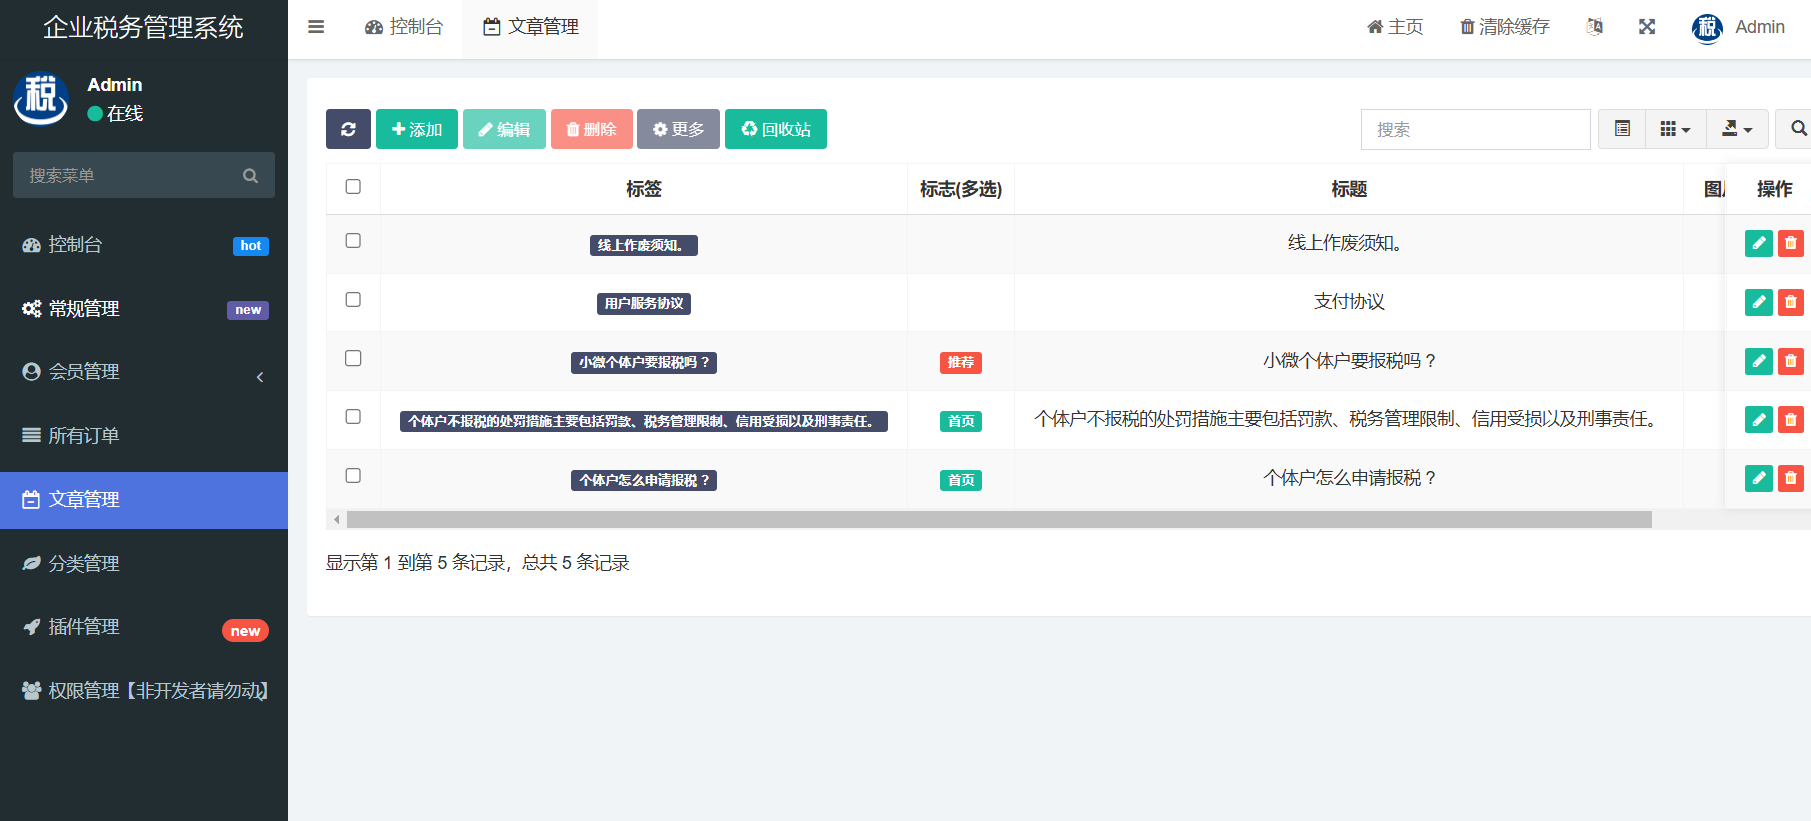This screenshot has width=1811, height=821.
Task: Edit the 支付协议 row with pencil icon
Action: tap(1758, 302)
